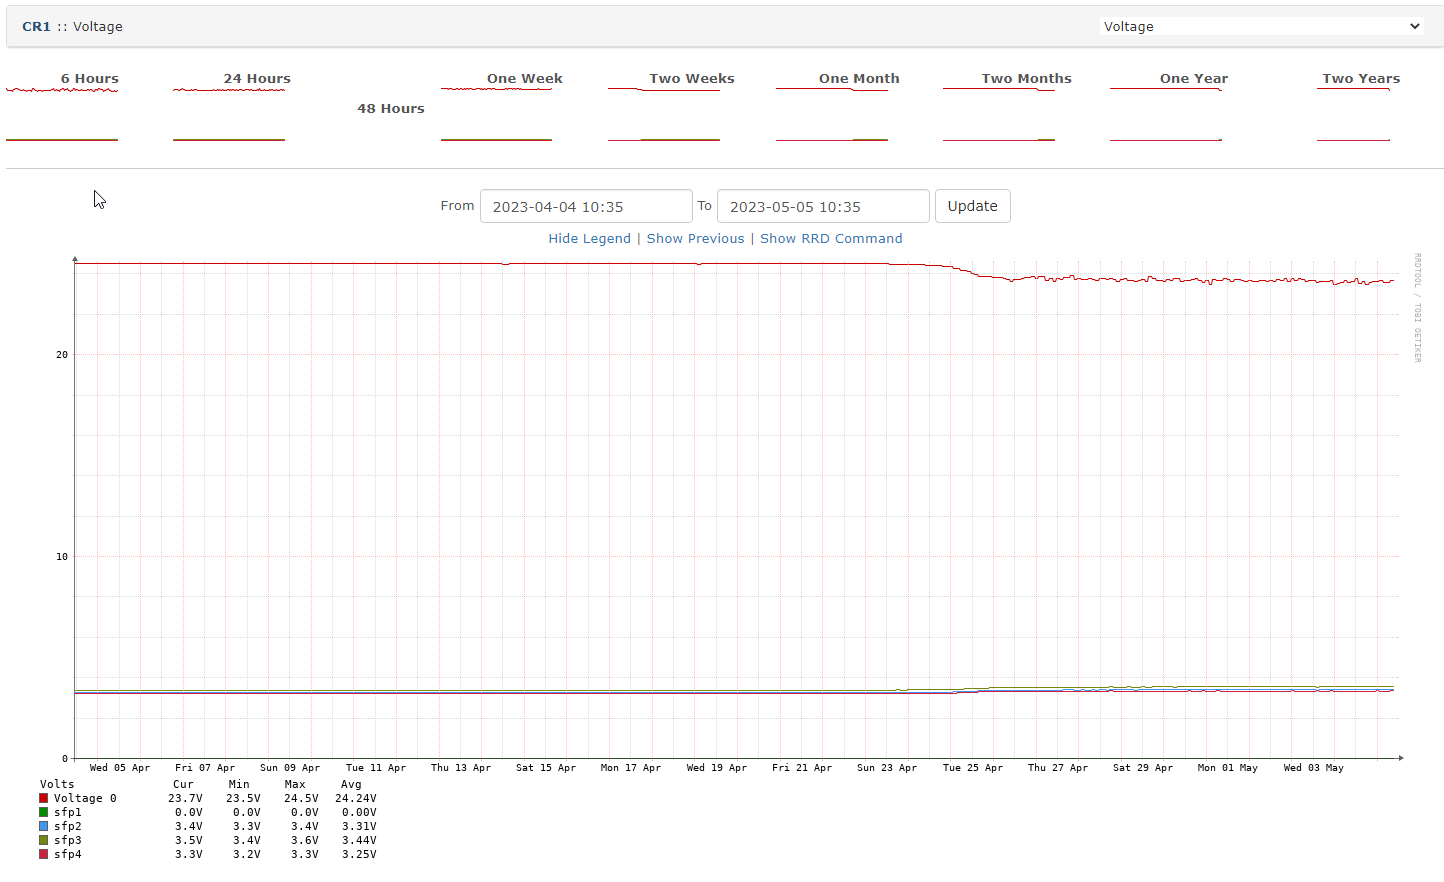Click the 'Wed 03 May' axis label
The width and height of the screenshot is (1444, 882).
(1314, 768)
